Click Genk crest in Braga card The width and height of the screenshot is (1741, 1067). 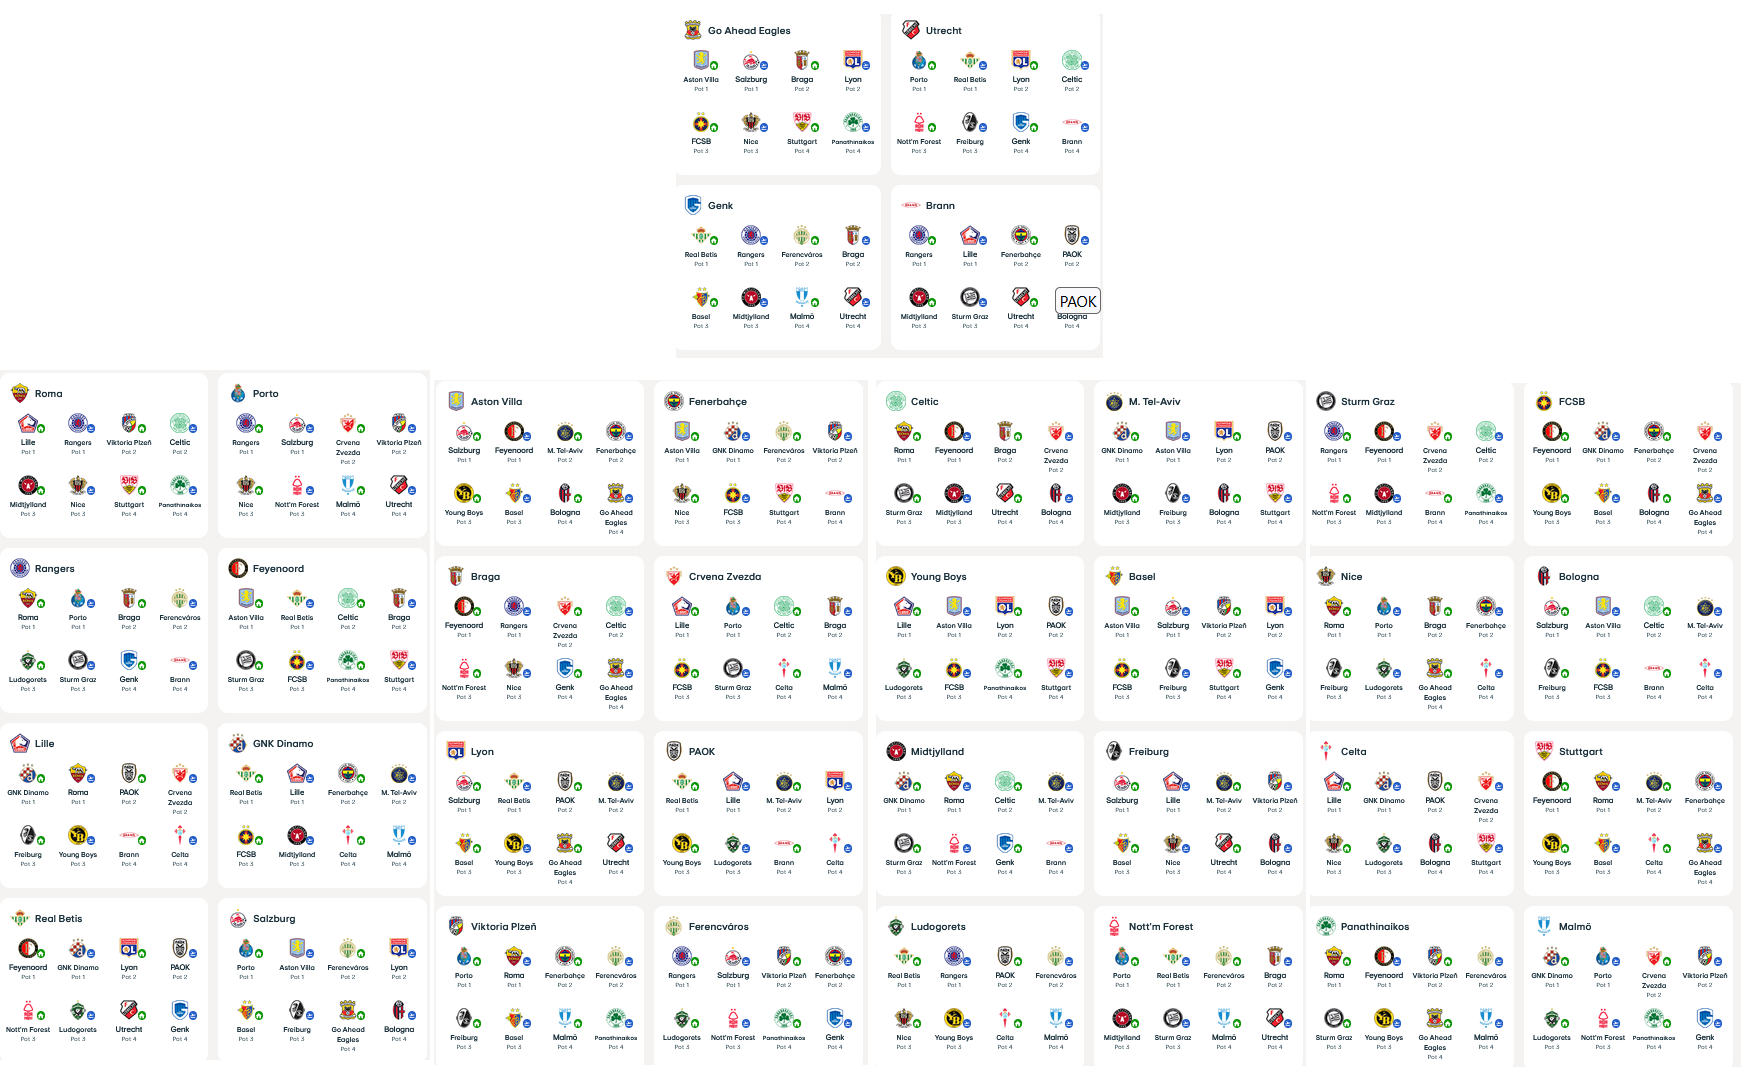pyautogui.click(x=563, y=669)
